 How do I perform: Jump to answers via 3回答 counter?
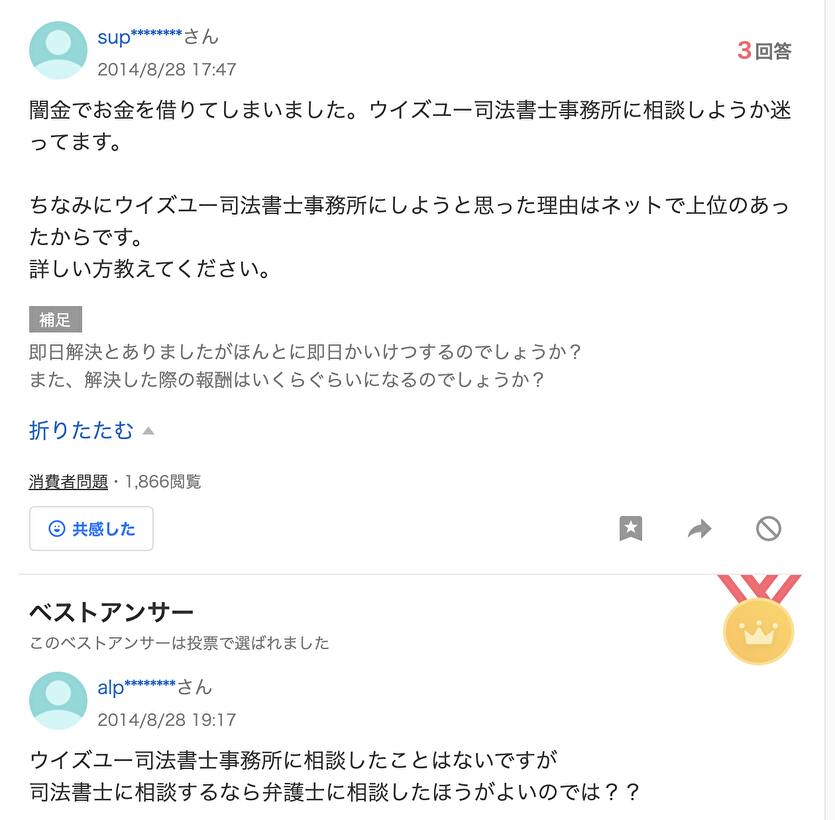tap(764, 51)
